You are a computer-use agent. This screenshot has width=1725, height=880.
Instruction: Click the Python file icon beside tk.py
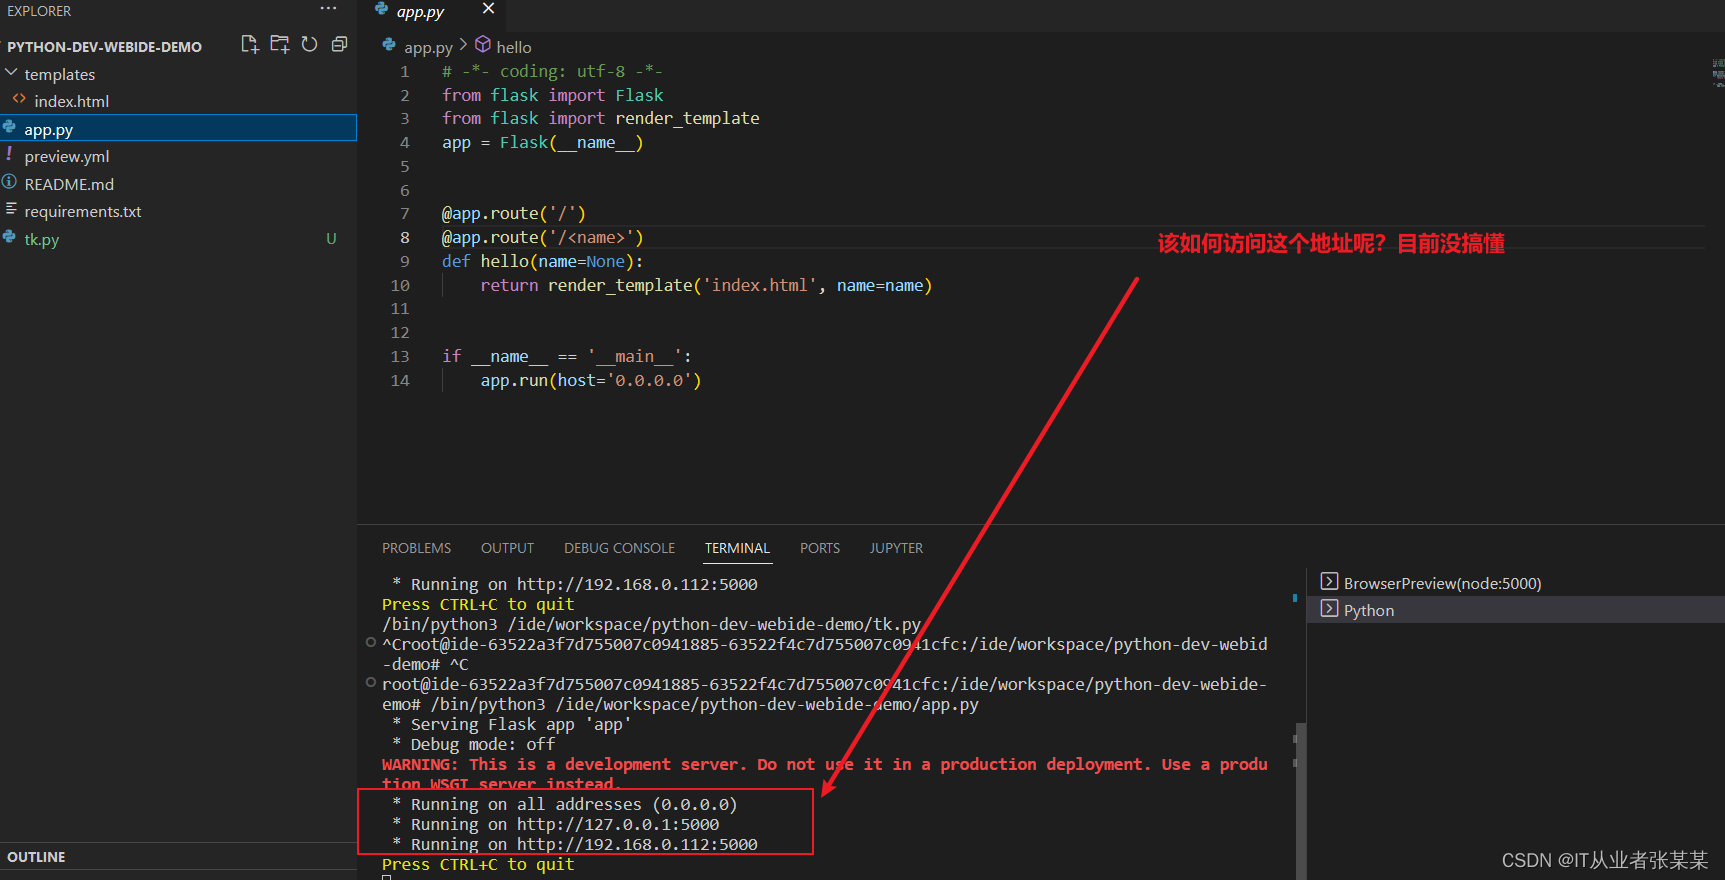[x=9, y=237]
